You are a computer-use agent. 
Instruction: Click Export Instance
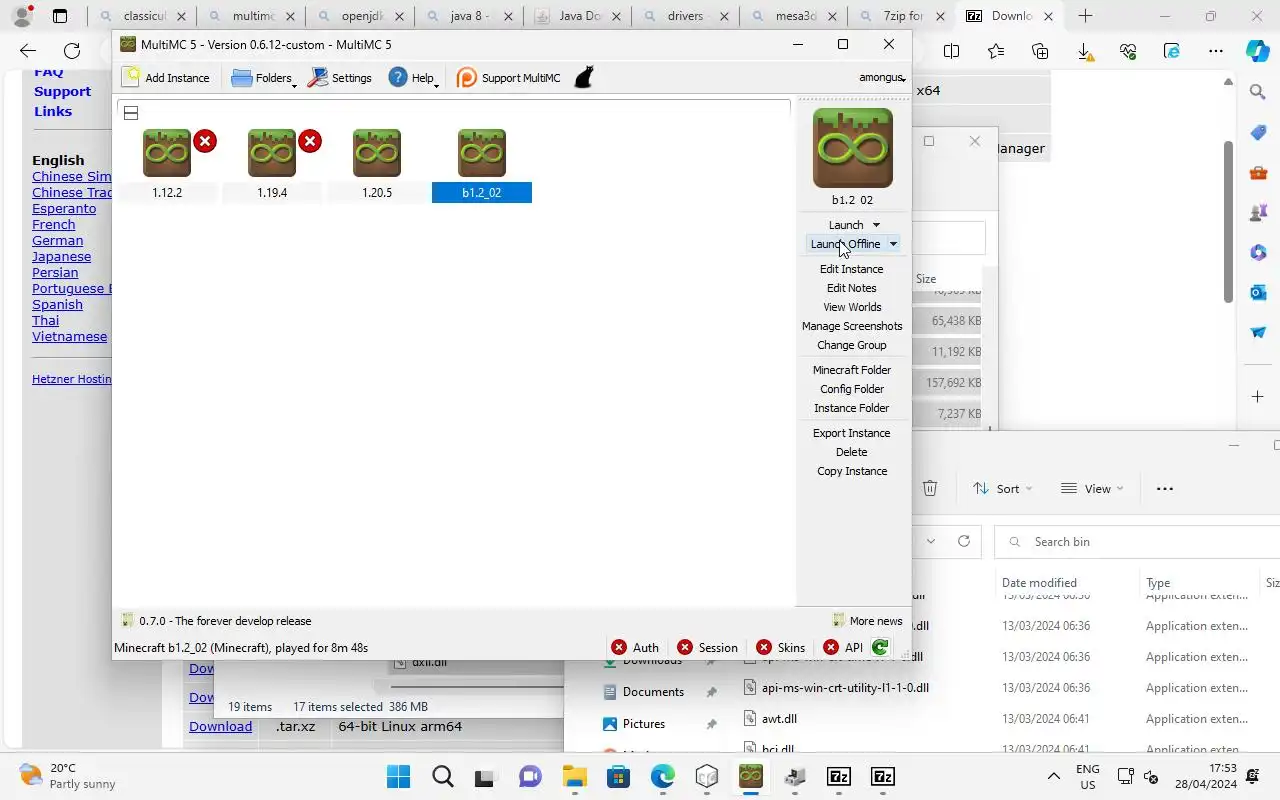(x=852, y=433)
